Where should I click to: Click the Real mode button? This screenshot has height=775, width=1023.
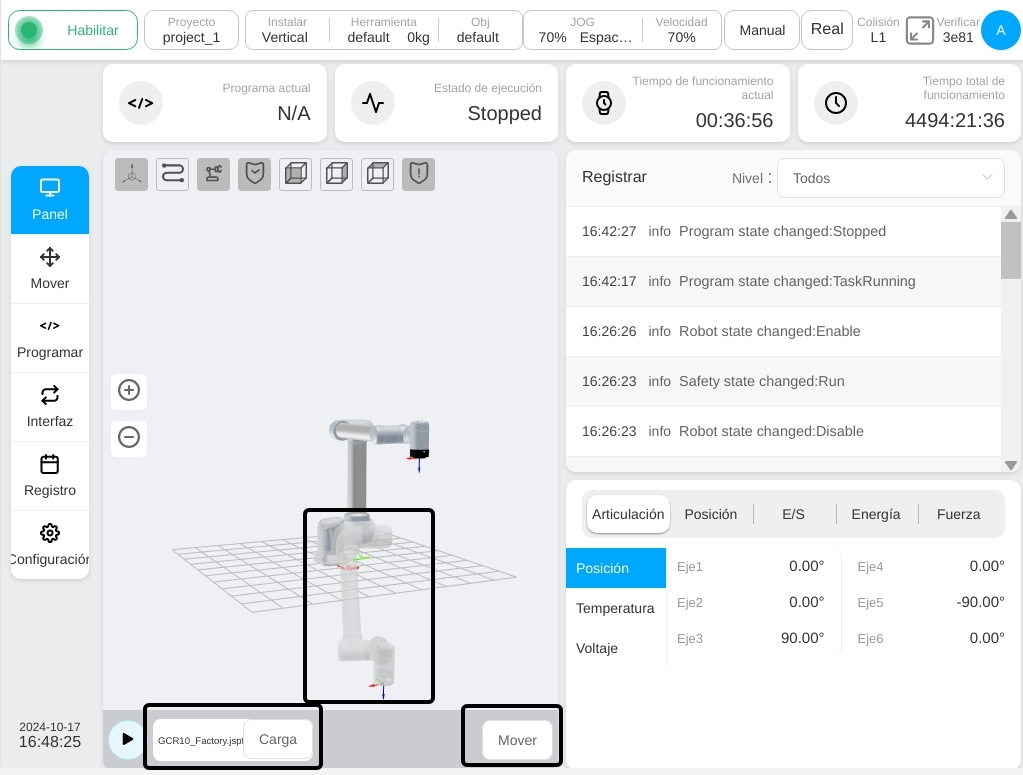click(x=827, y=29)
